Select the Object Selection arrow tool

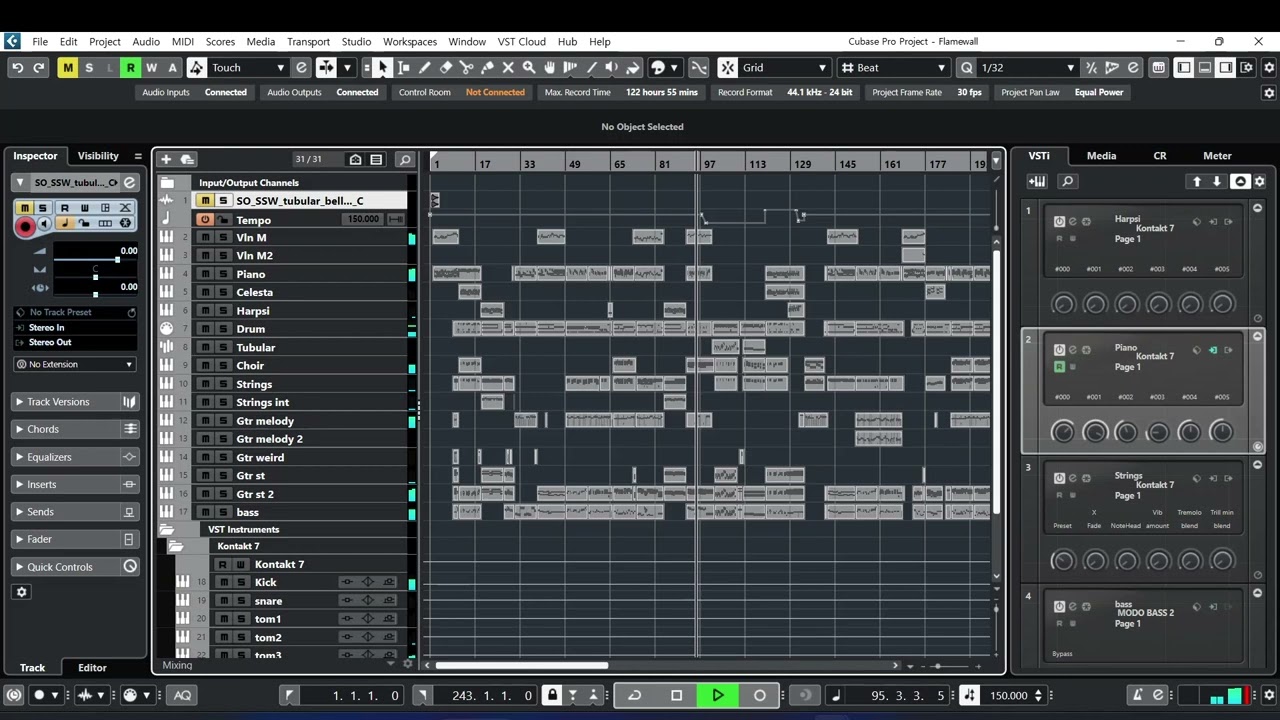coord(382,68)
